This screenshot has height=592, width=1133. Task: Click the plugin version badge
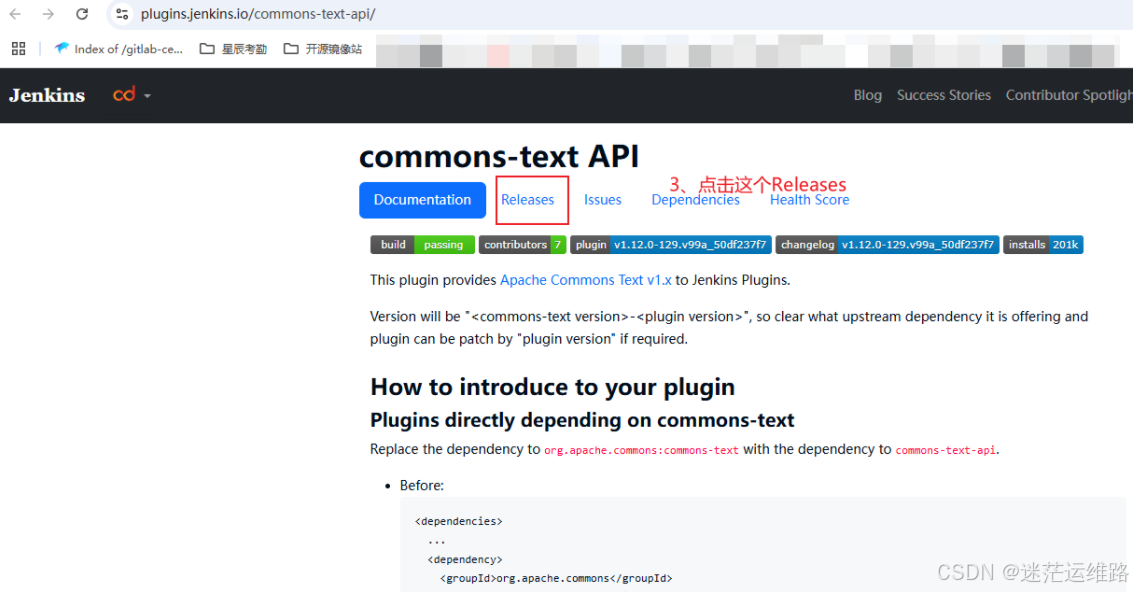pos(671,244)
